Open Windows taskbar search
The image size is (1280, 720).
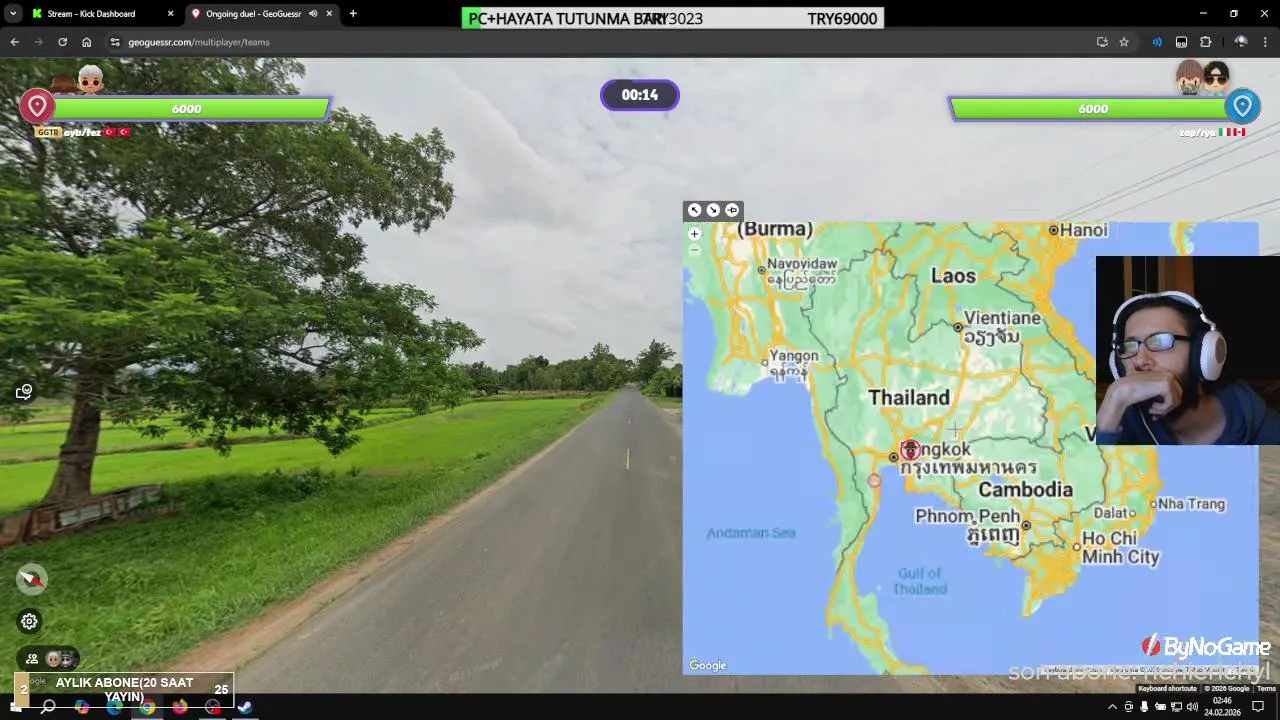coord(48,706)
